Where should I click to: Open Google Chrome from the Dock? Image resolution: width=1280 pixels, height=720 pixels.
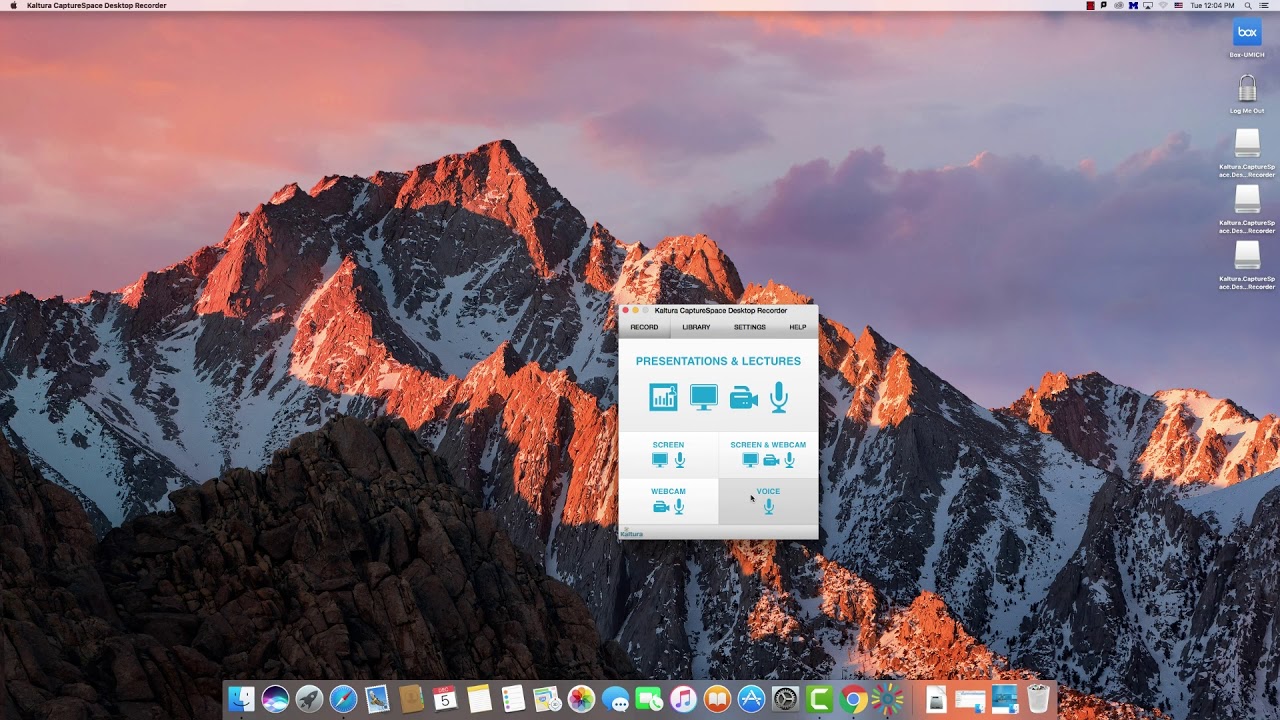tap(854, 699)
